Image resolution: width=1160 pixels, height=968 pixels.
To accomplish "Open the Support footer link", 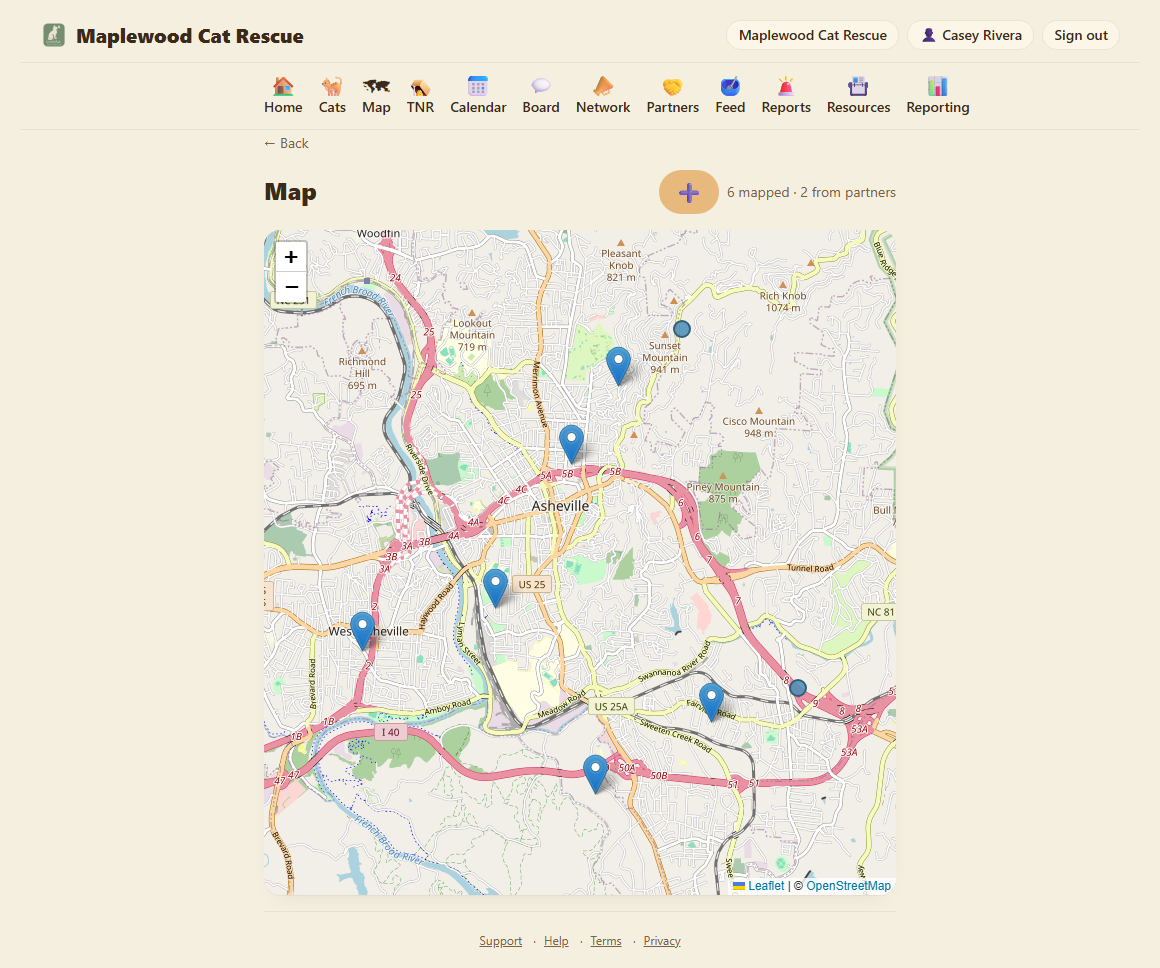I will pyautogui.click(x=500, y=941).
